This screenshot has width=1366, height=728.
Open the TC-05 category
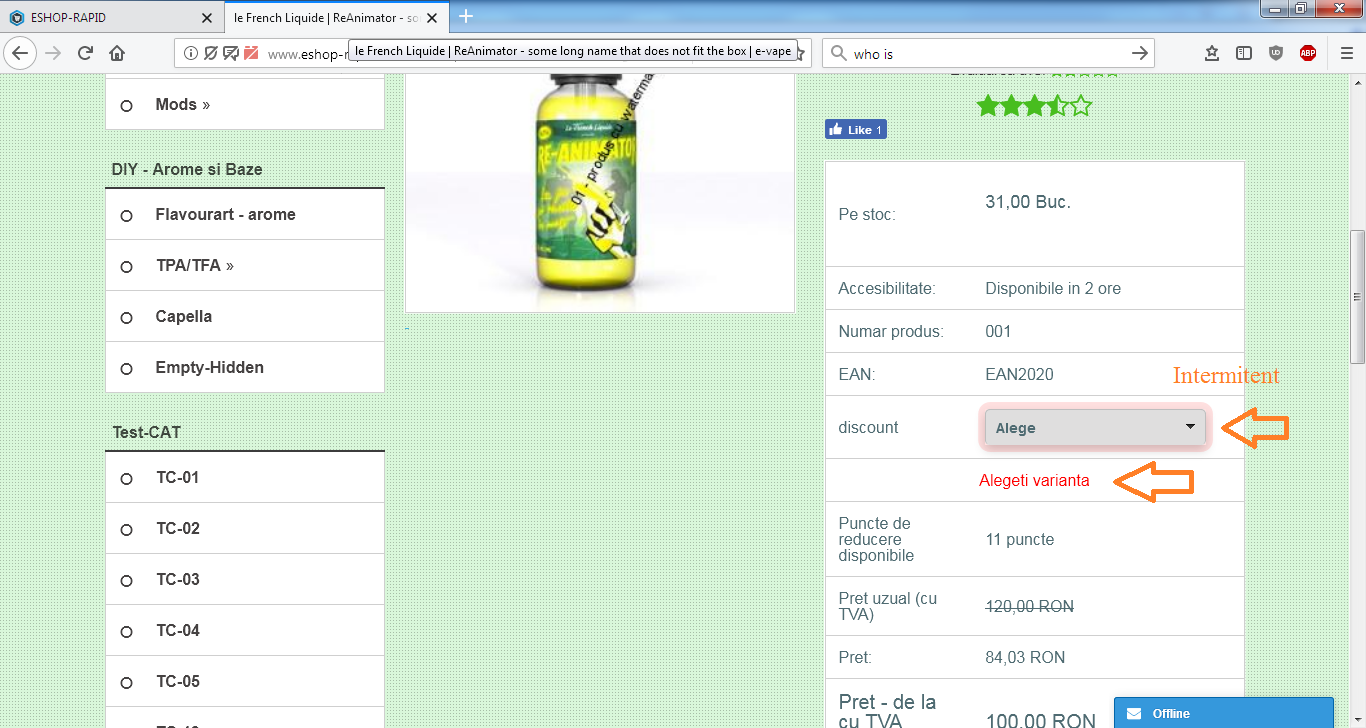178,681
